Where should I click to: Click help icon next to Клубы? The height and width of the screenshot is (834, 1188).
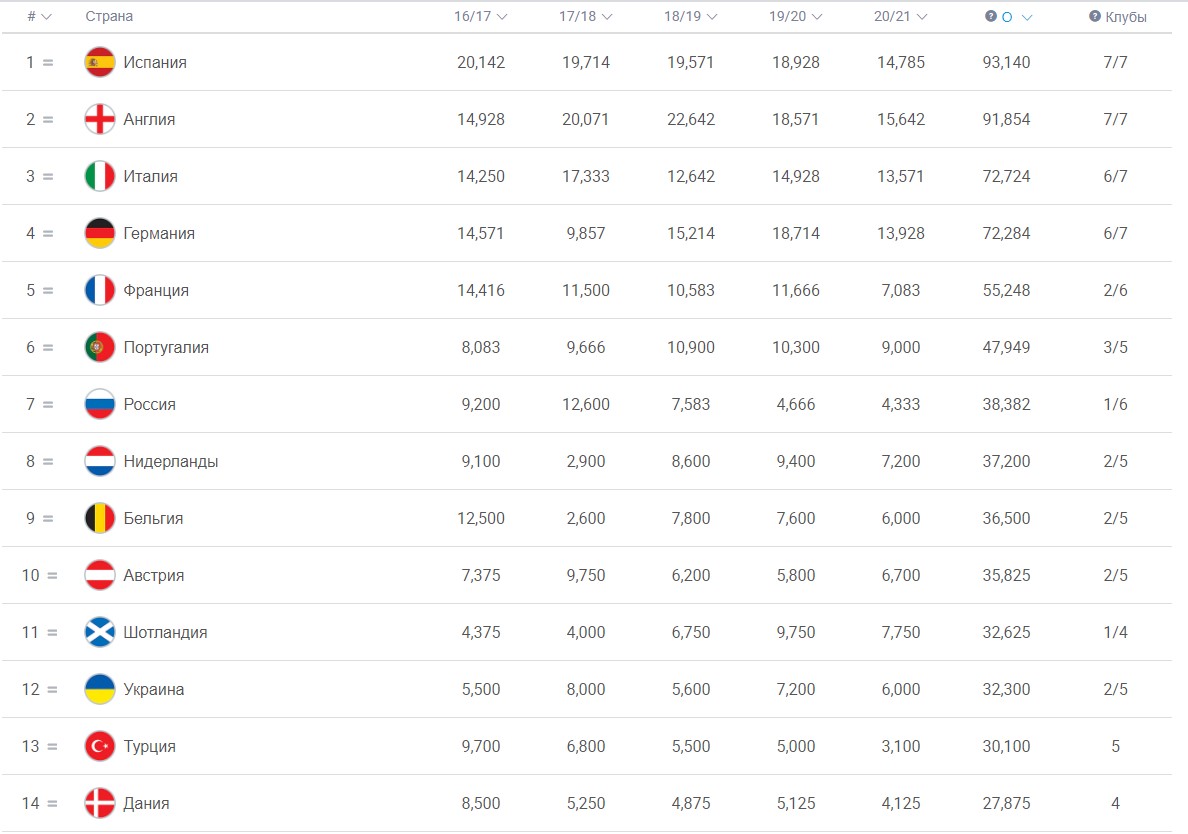point(1095,16)
